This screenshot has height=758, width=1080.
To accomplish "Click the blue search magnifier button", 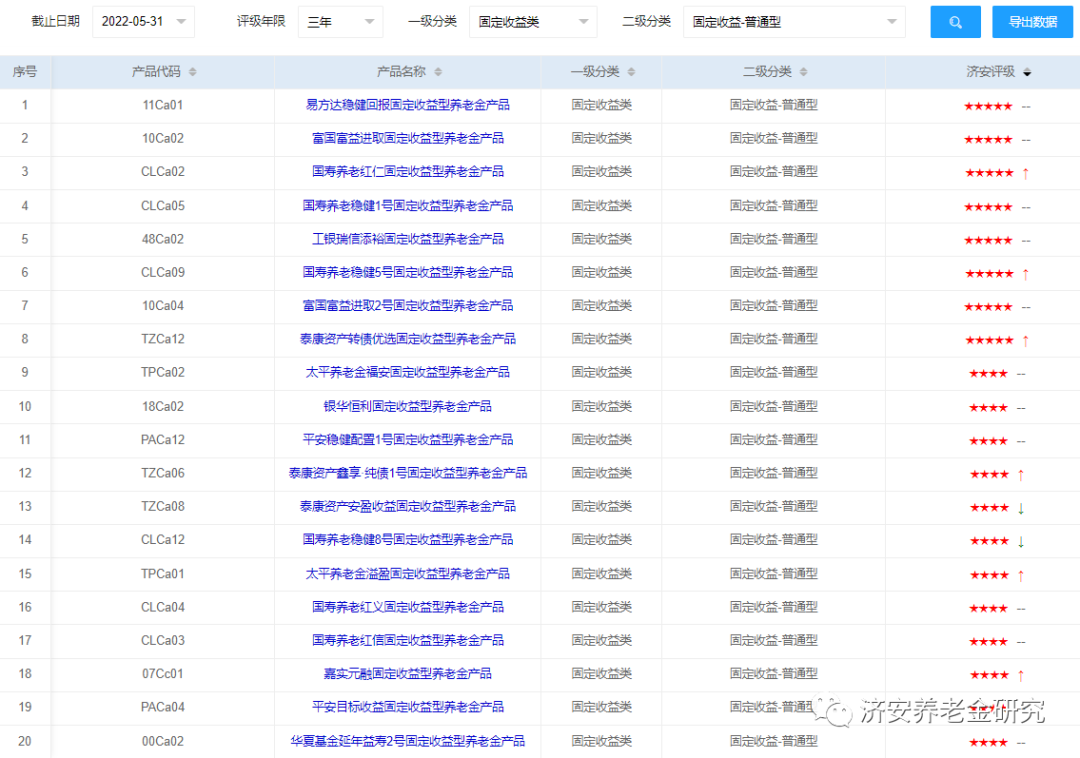I will [955, 22].
